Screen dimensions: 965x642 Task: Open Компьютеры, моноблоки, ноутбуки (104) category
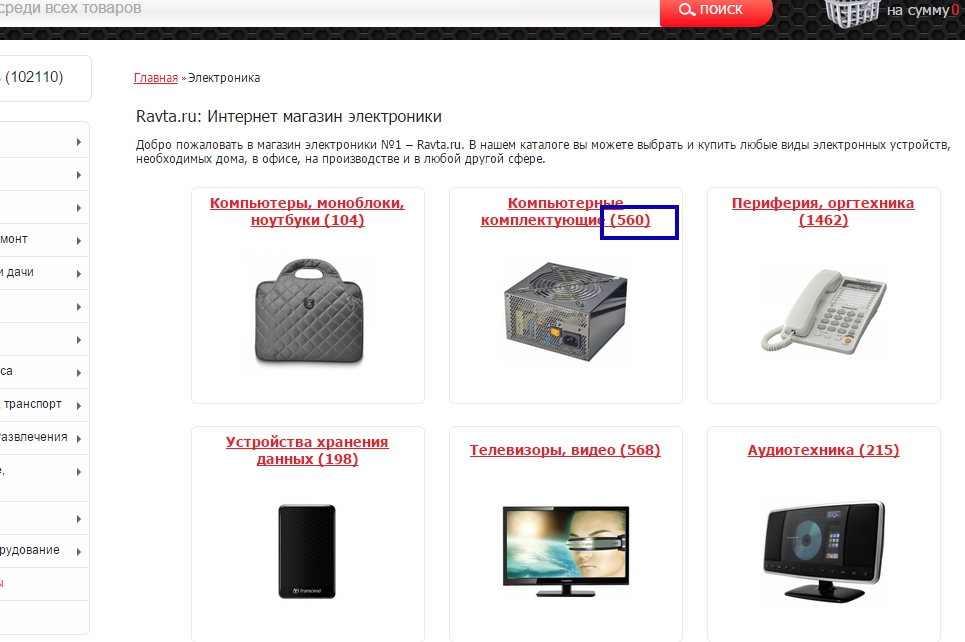pyautogui.click(x=307, y=211)
